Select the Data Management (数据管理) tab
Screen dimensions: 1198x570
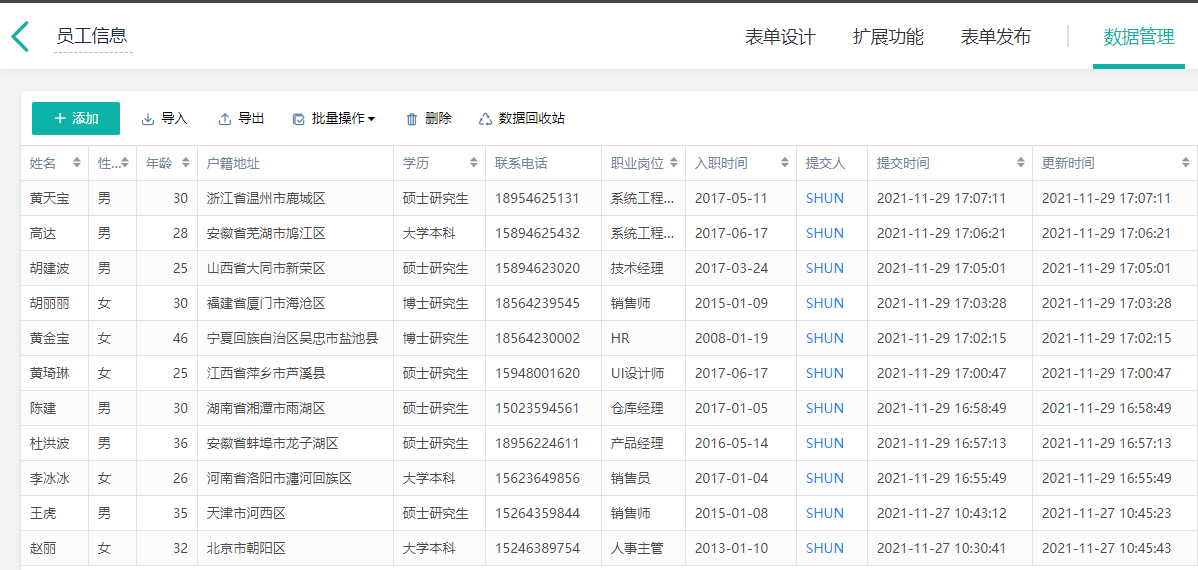(1138, 37)
